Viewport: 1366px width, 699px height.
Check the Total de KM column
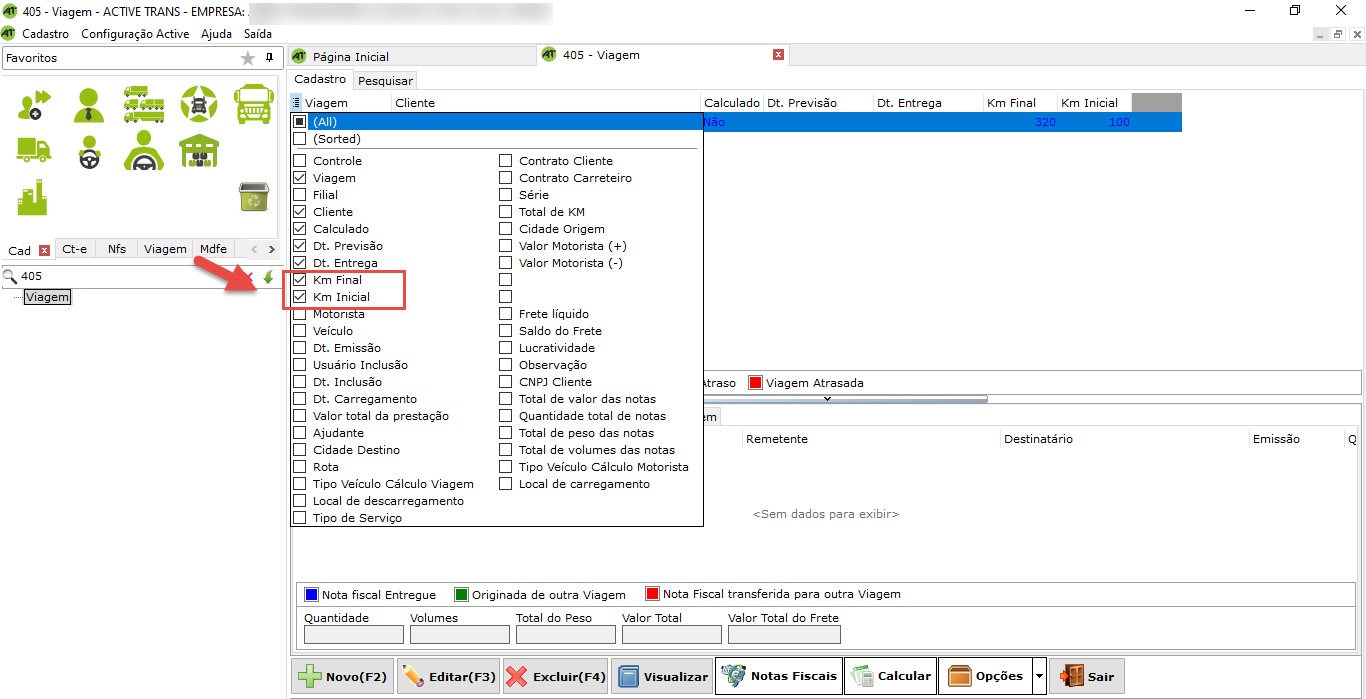[505, 212]
